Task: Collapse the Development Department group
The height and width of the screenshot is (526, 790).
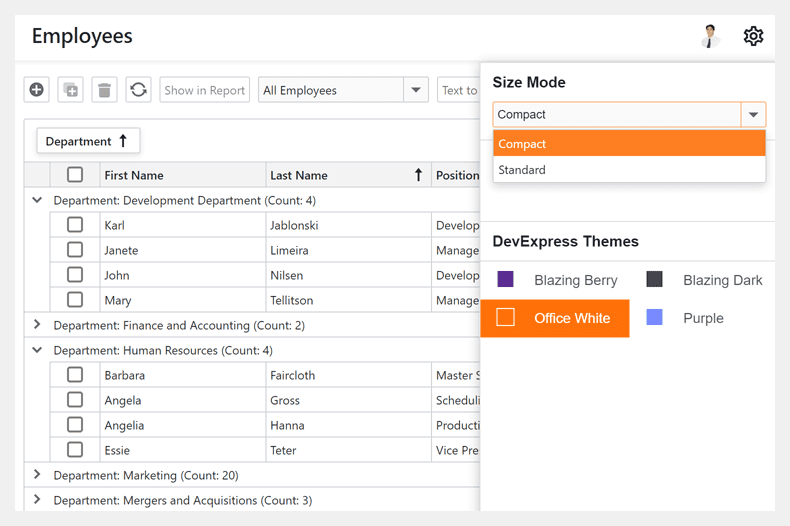Action: [37, 200]
